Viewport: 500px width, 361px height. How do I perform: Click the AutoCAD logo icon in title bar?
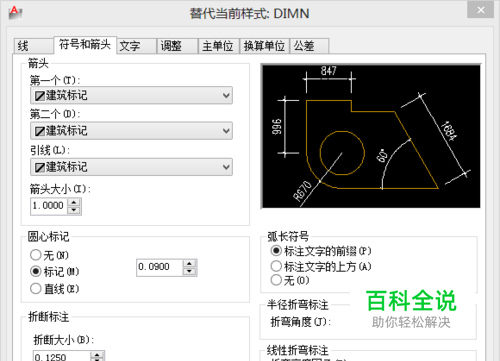[15, 12]
